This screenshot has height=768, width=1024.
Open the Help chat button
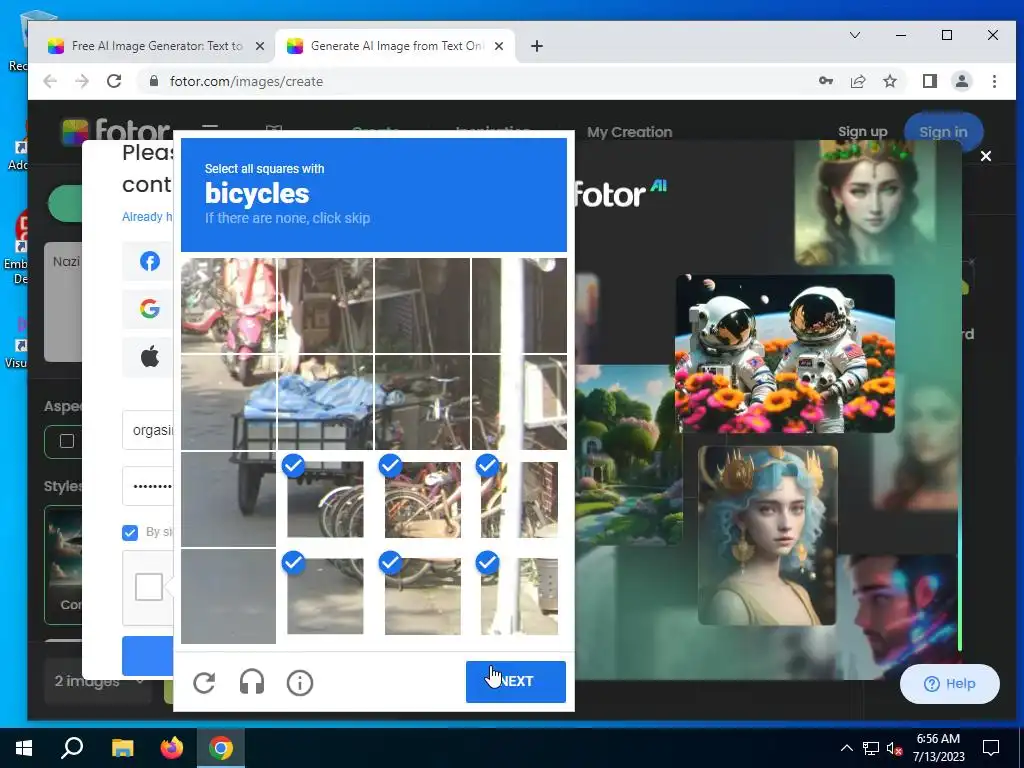click(x=950, y=684)
